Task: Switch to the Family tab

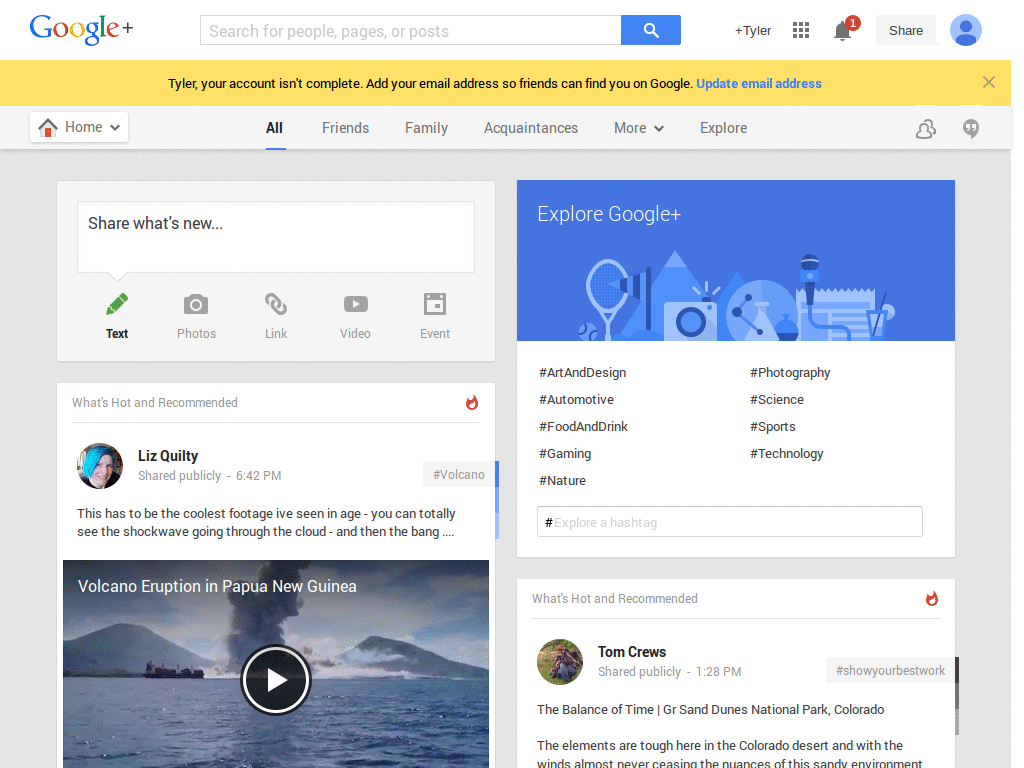Action: 426,128
